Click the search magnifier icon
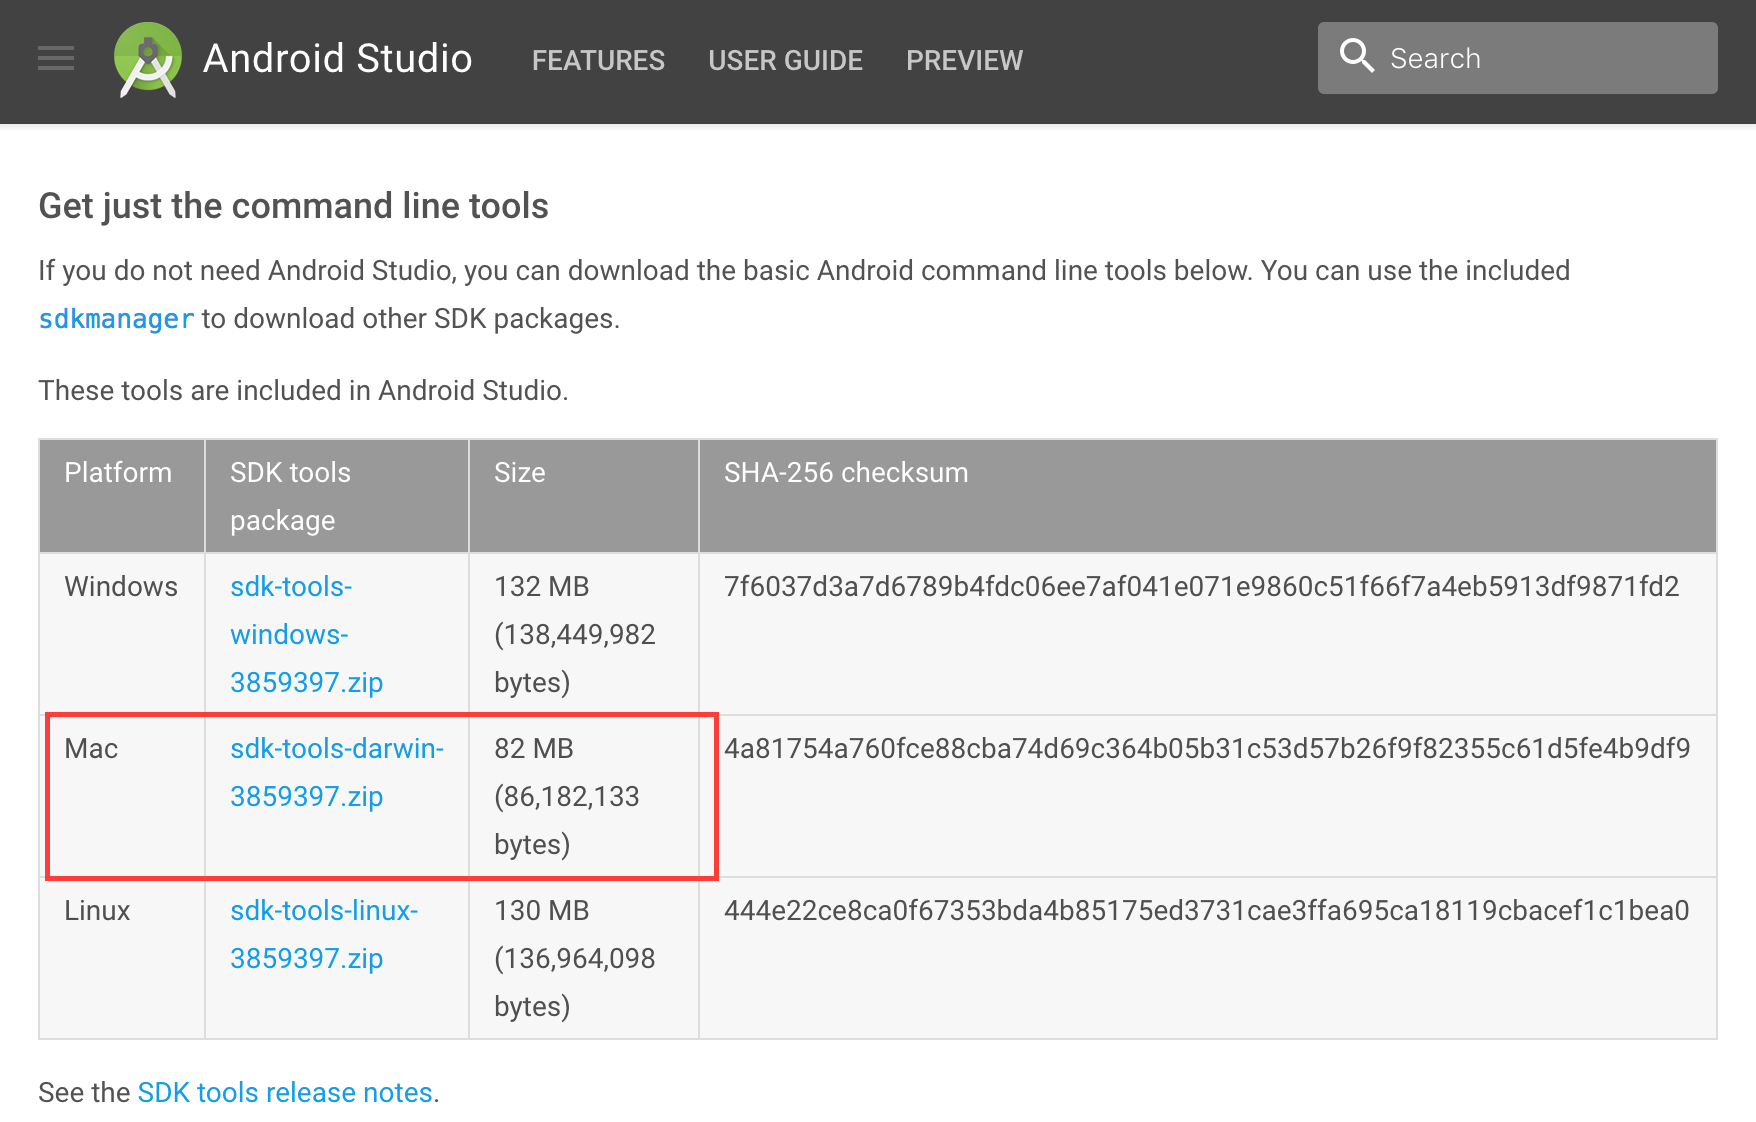 coord(1357,56)
